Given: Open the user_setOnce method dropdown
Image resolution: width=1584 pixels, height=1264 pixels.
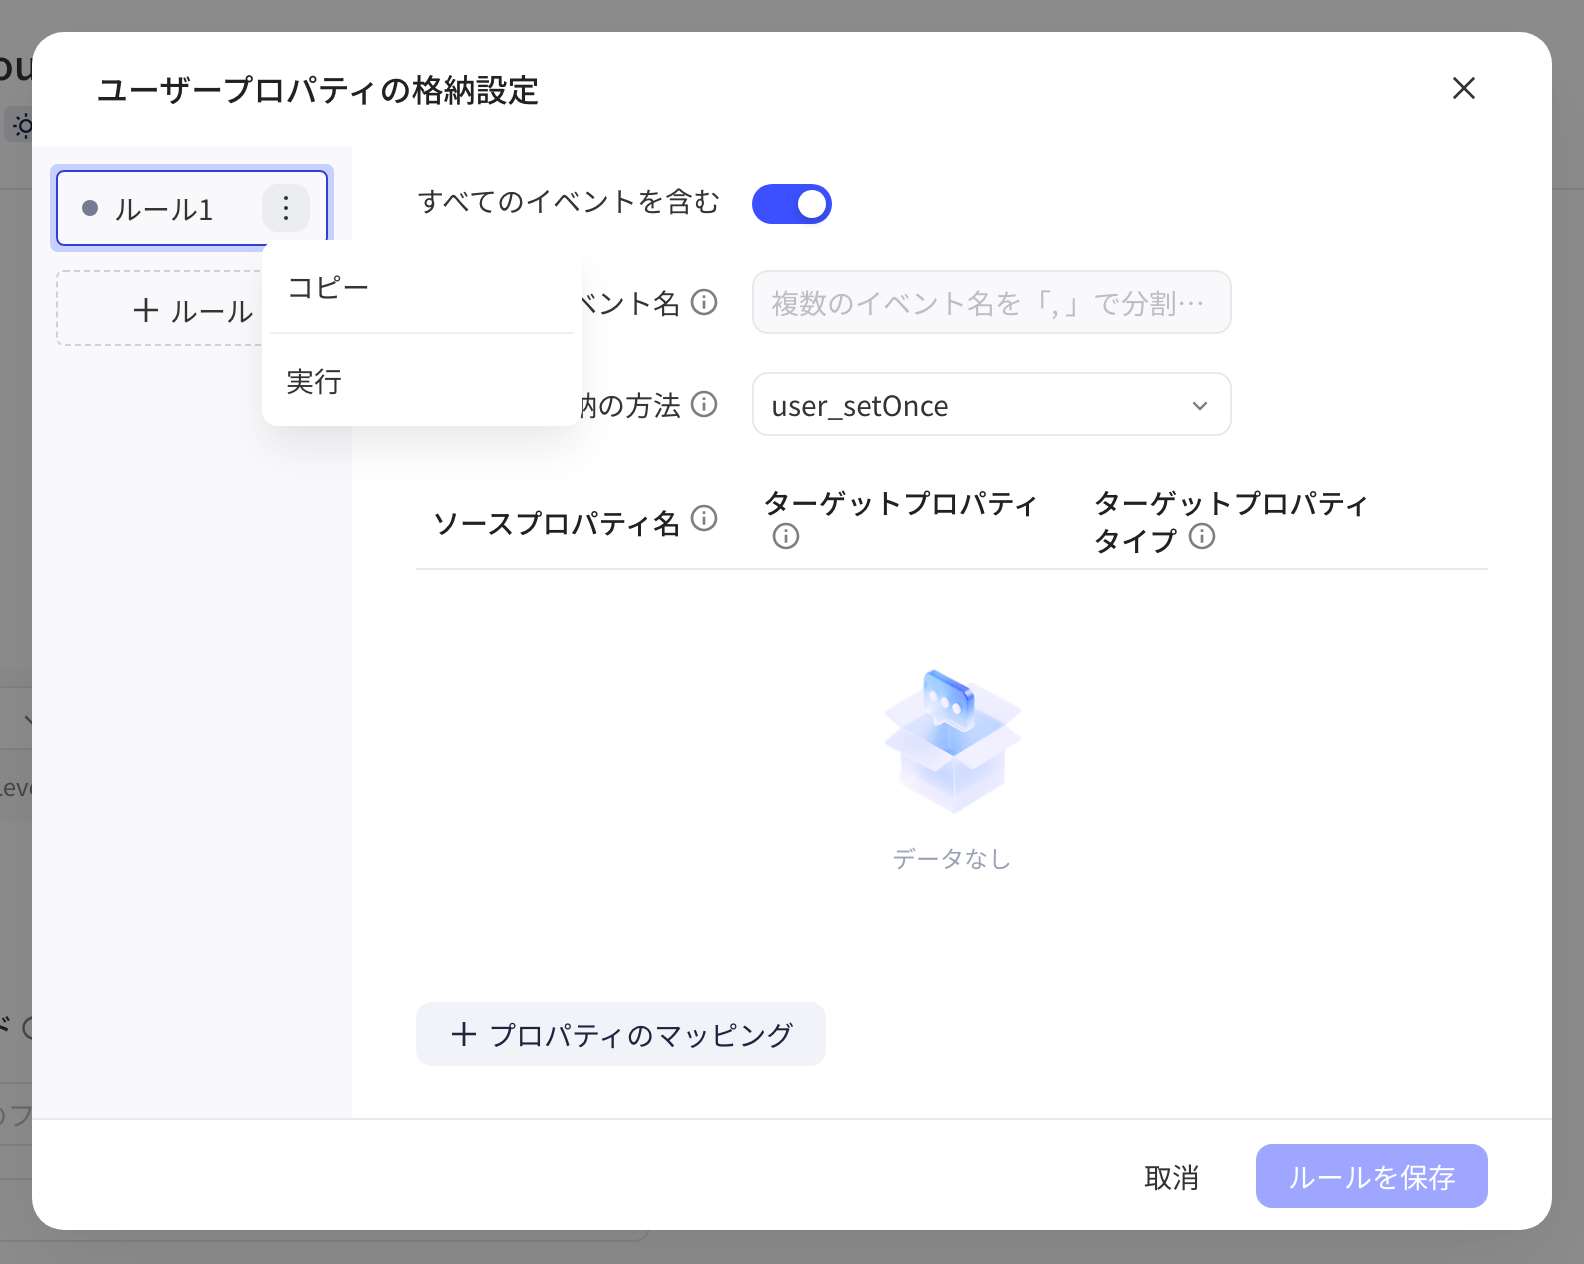Looking at the screenshot, I should point(991,404).
